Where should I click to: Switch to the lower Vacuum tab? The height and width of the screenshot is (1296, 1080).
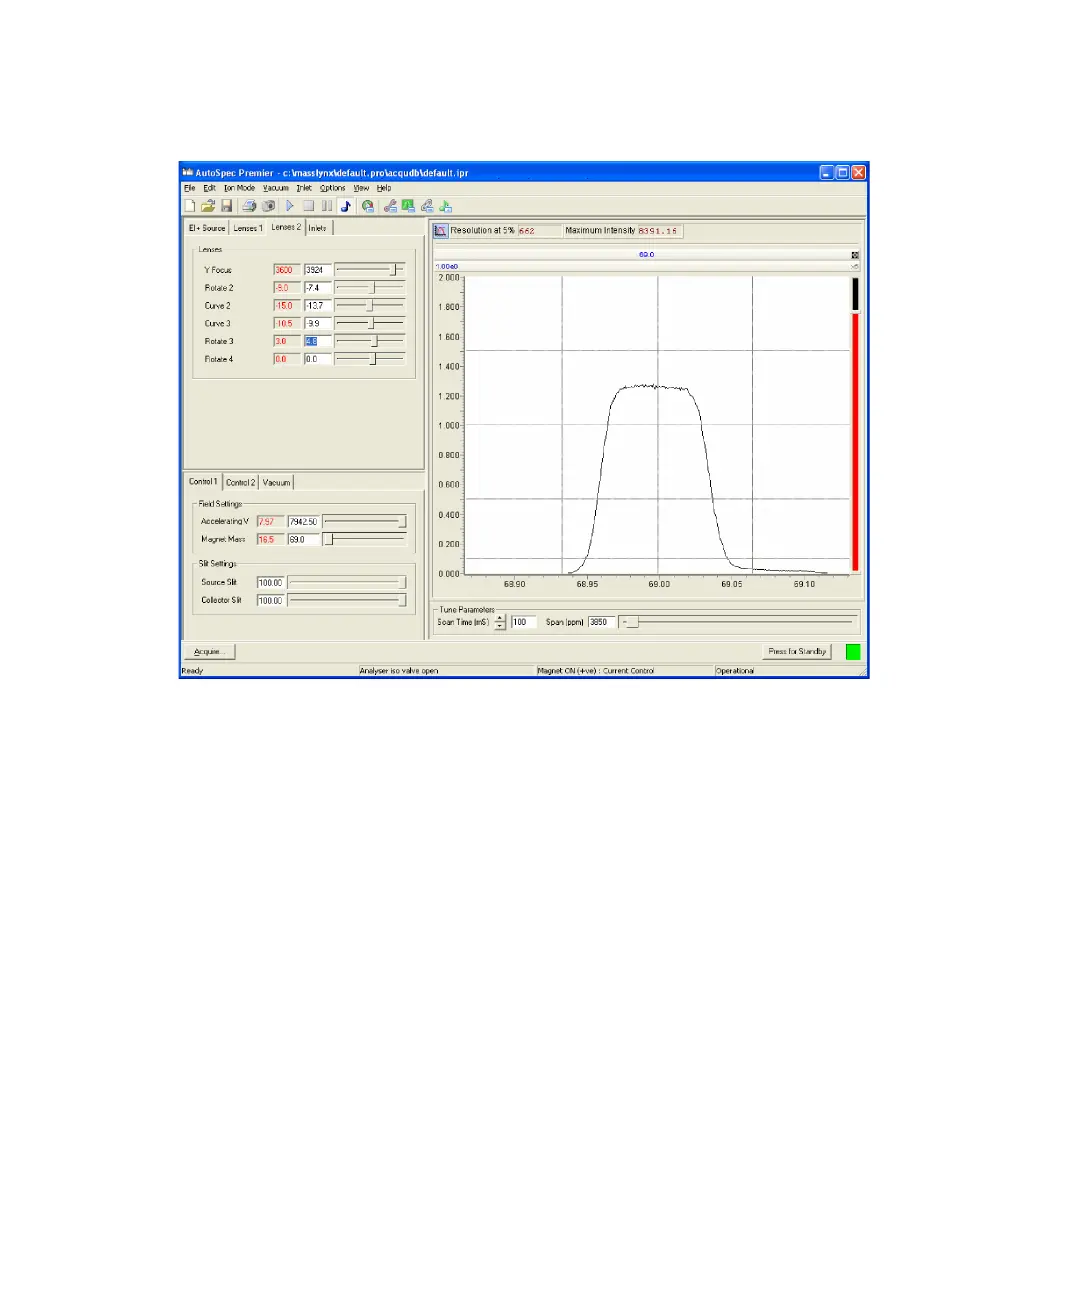(276, 482)
